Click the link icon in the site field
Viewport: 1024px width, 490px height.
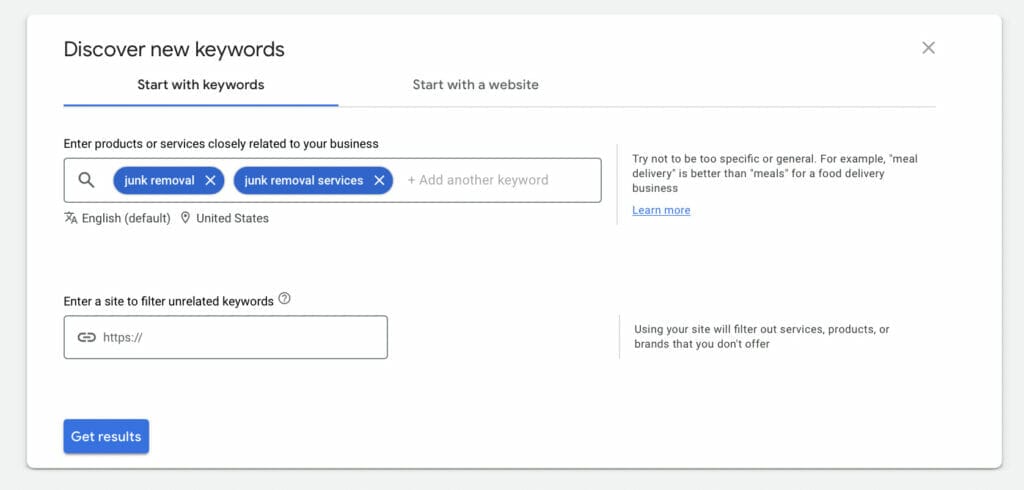click(86, 337)
